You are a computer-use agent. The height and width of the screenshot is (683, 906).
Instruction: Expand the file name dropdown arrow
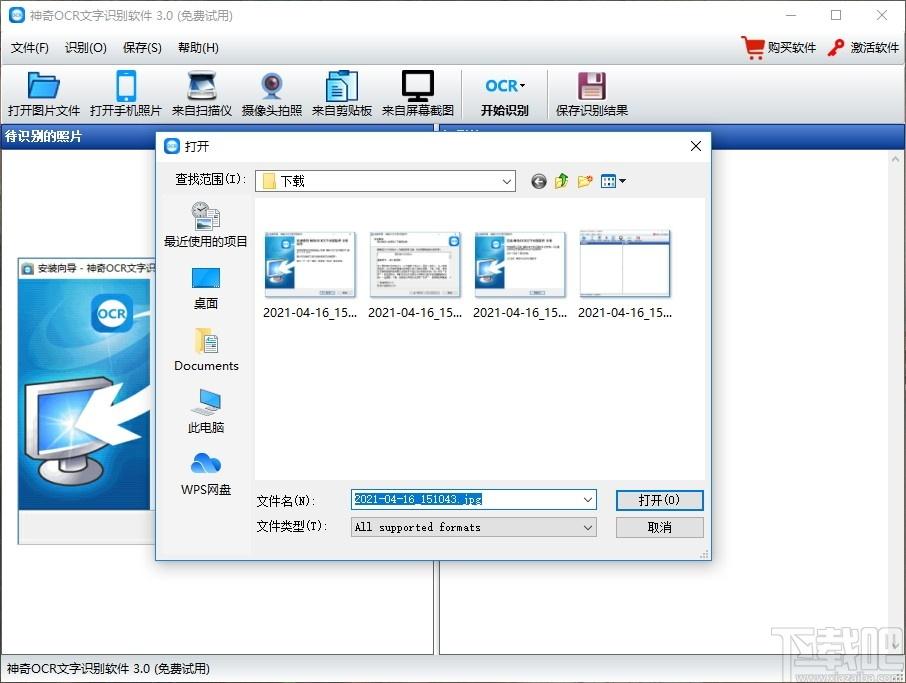coord(588,500)
